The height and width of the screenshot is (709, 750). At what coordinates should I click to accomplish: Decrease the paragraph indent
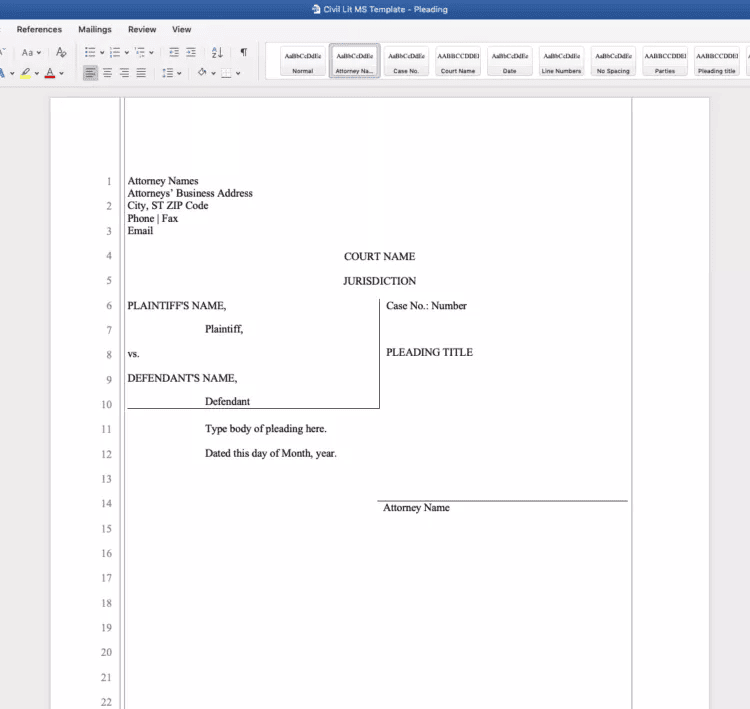pyautogui.click(x=174, y=52)
